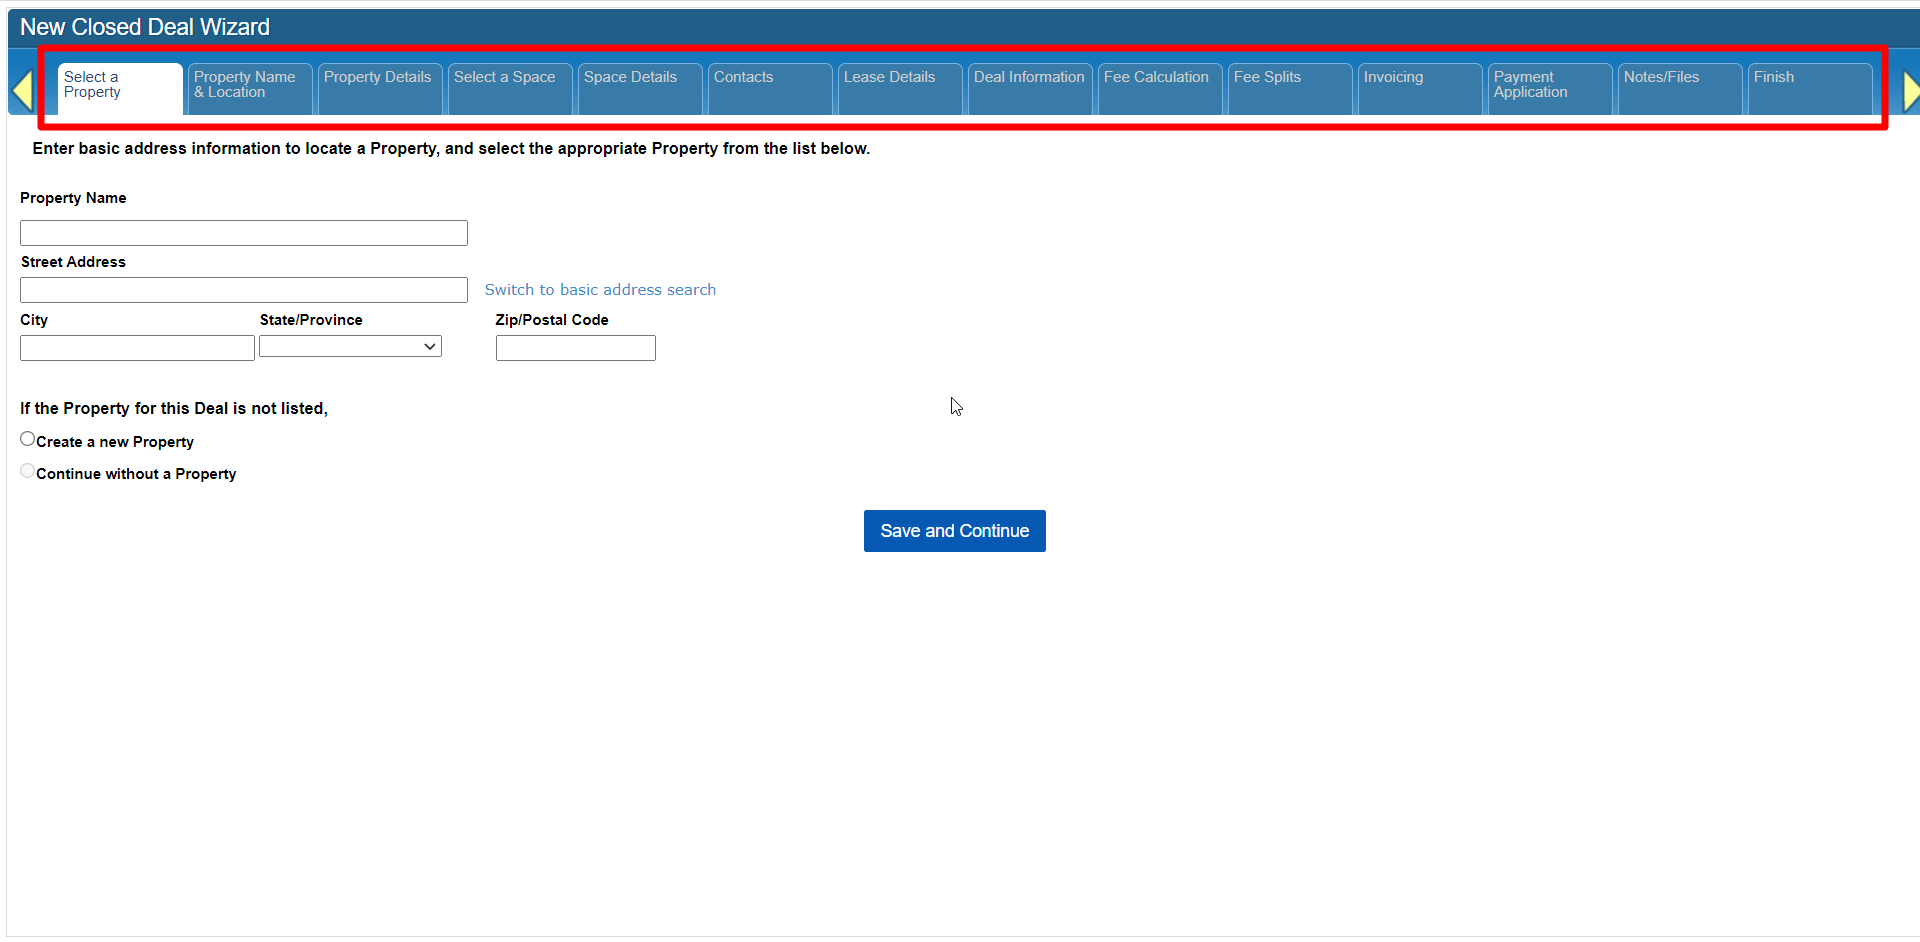Click Switch to basic address search link

point(600,290)
